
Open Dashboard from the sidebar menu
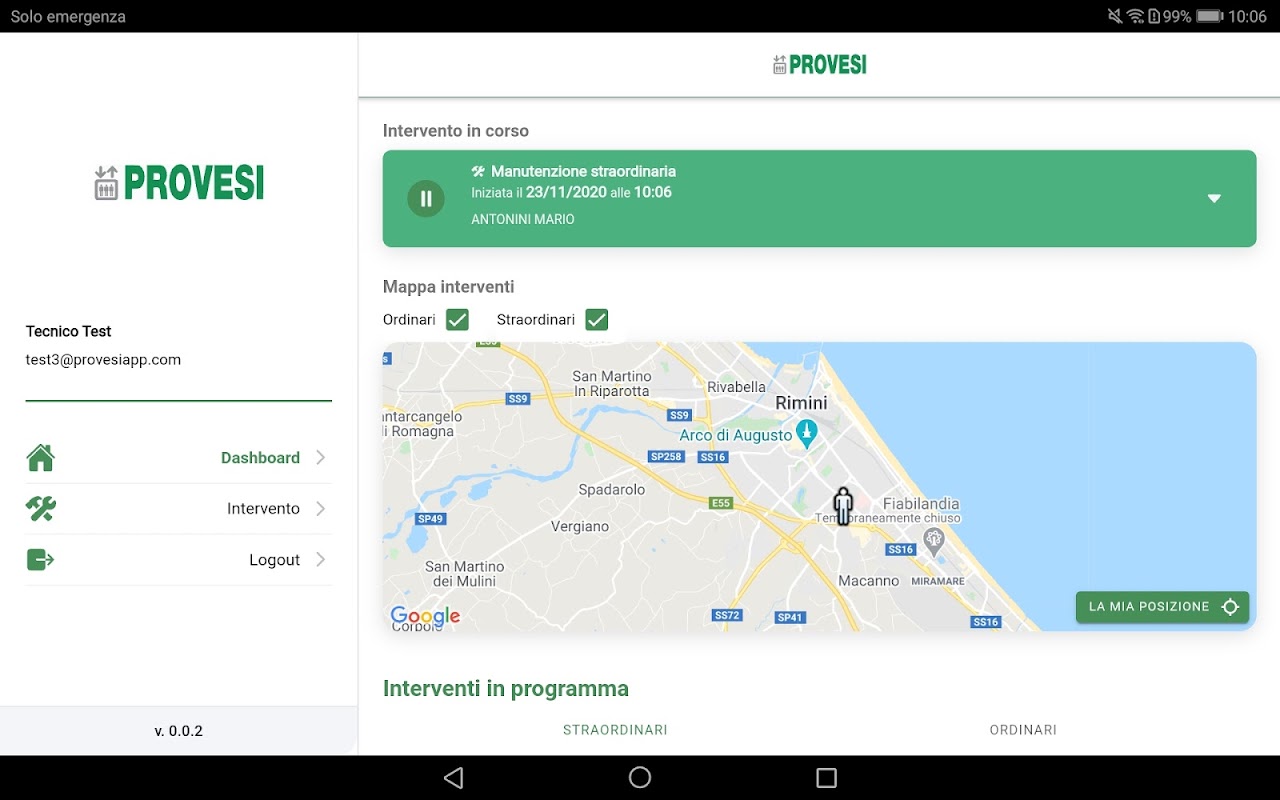pos(178,458)
